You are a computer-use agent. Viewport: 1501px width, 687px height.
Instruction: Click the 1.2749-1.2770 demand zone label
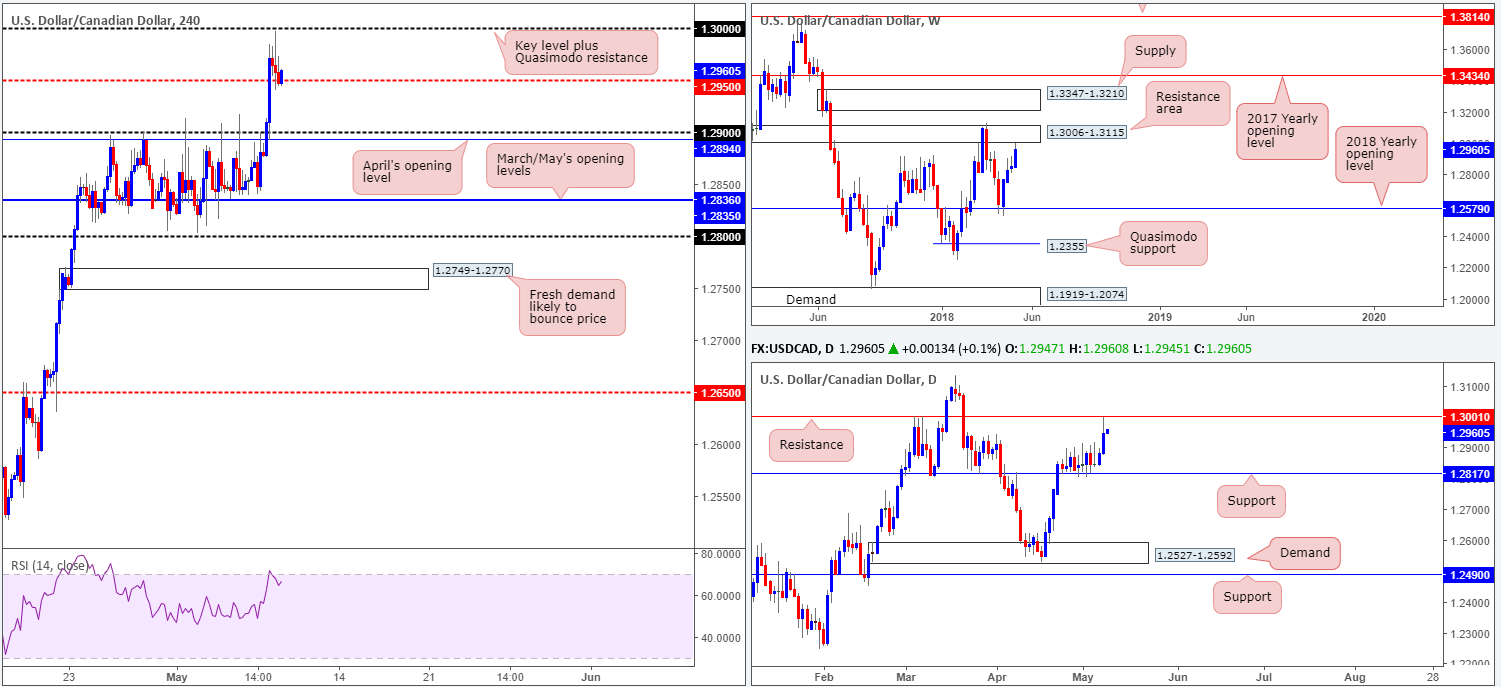472,270
